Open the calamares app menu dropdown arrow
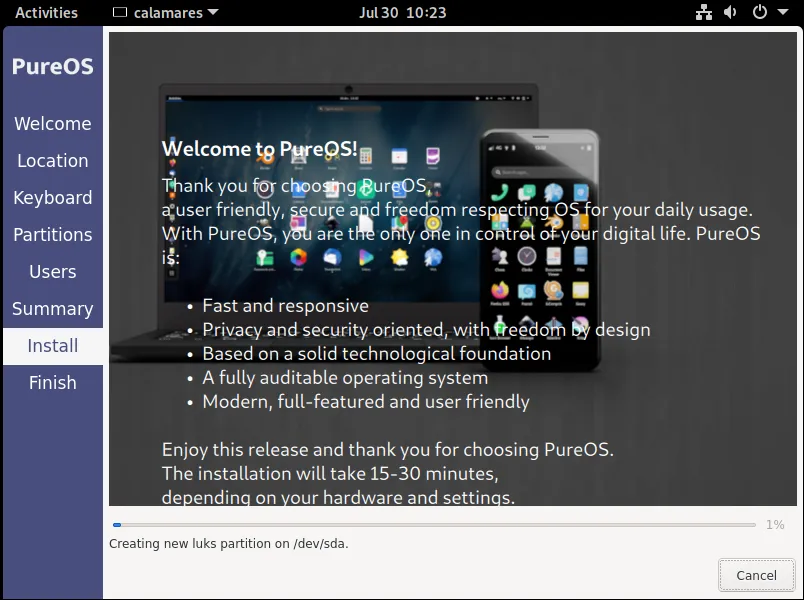Viewport: 804px width, 600px height. pyautogui.click(x=213, y=13)
